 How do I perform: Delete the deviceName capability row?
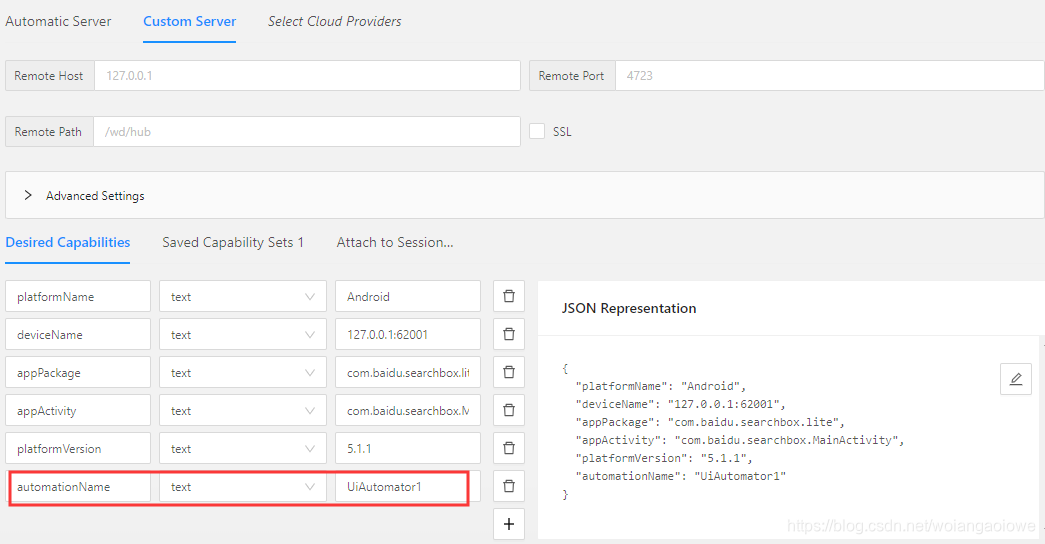click(x=509, y=335)
